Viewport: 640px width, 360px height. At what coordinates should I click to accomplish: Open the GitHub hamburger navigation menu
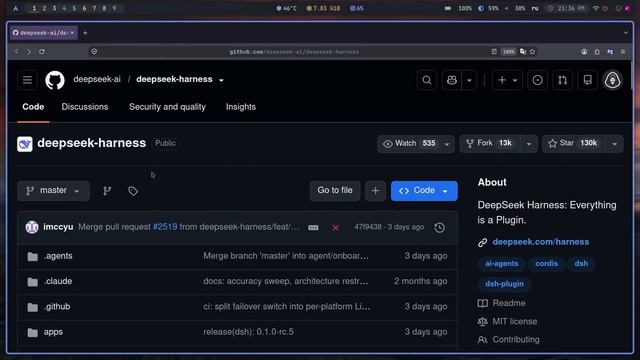click(27, 80)
